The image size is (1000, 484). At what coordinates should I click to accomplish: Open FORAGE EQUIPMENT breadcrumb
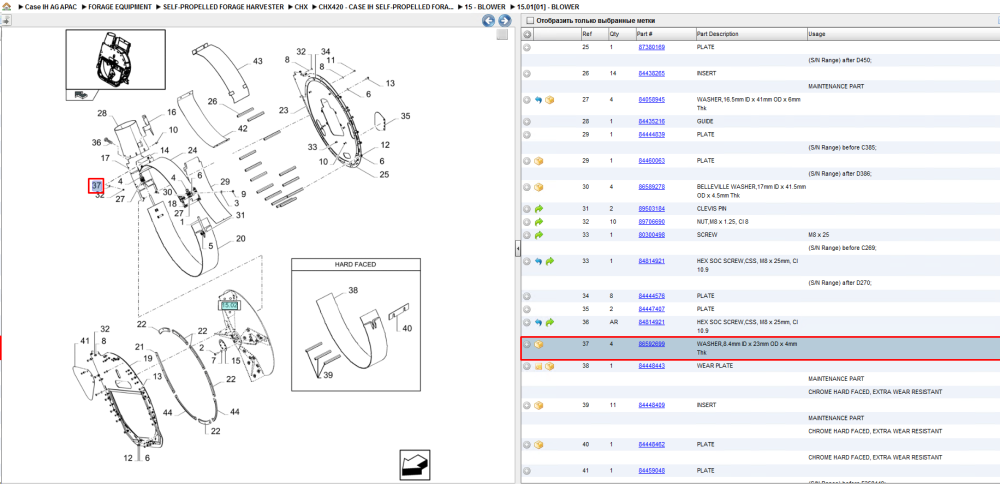[x=119, y=7]
